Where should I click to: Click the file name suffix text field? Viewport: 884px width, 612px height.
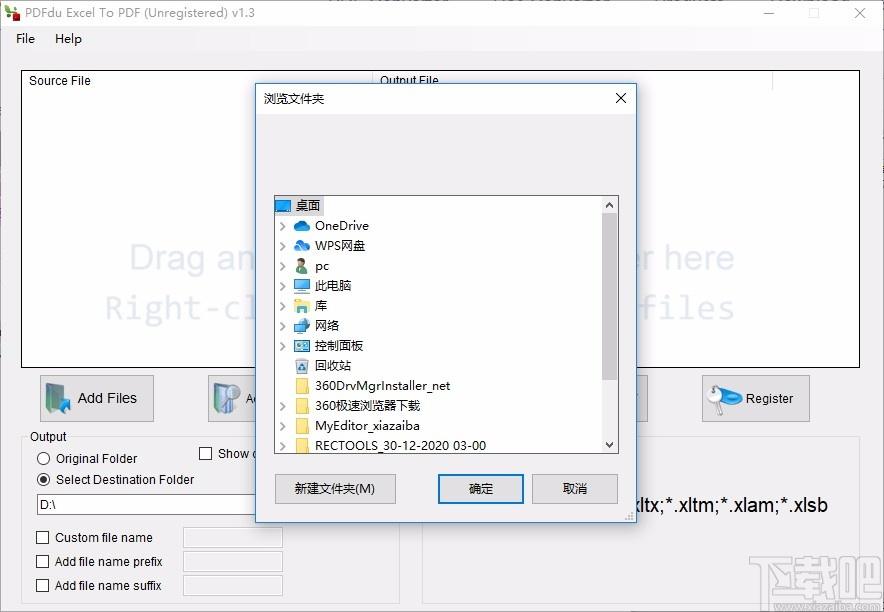point(232,586)
